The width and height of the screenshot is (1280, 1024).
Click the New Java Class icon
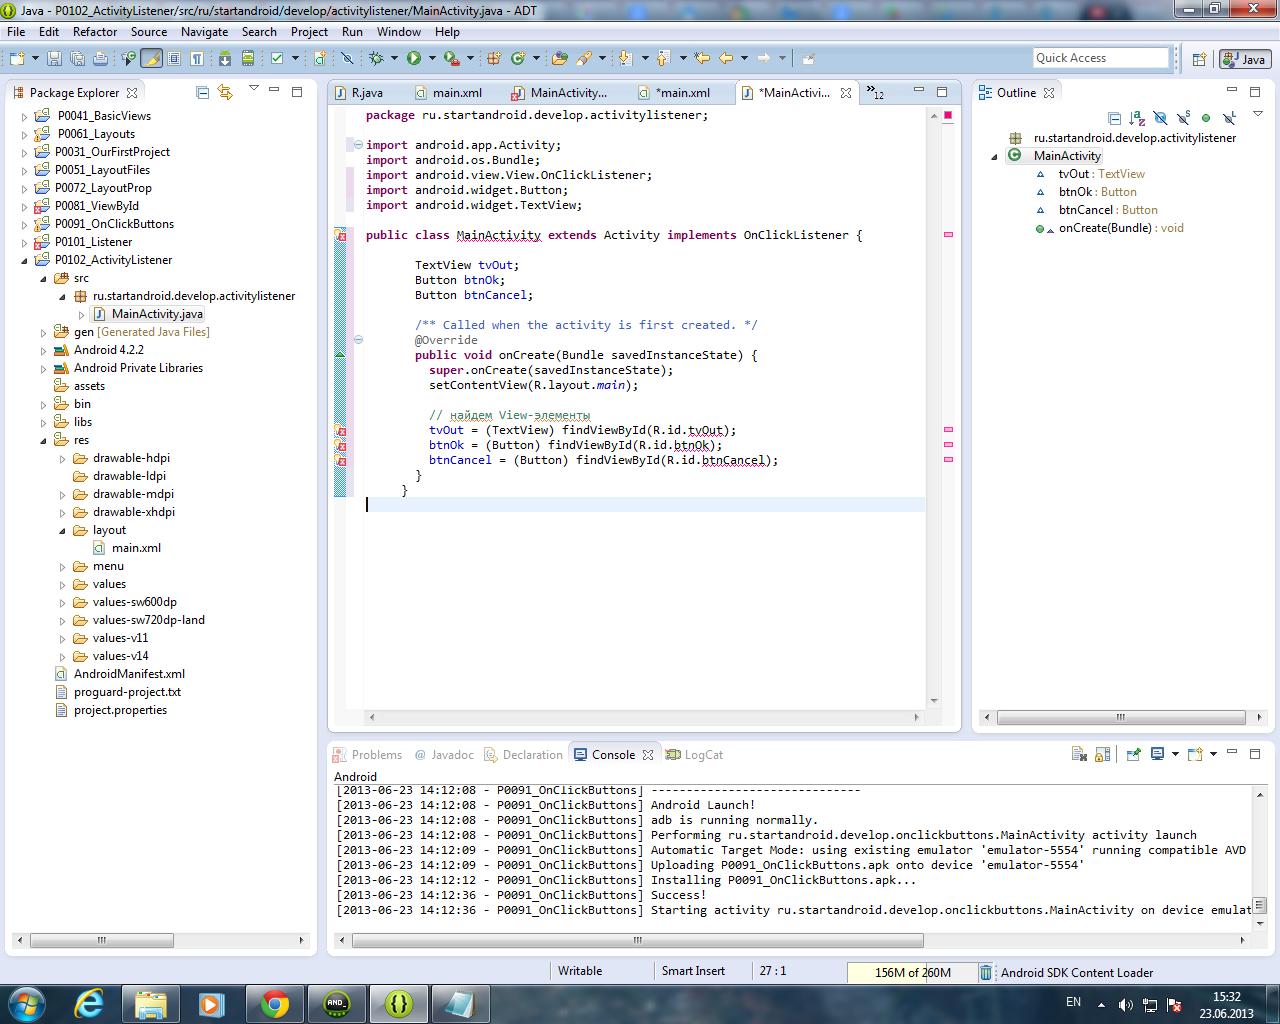518,58
